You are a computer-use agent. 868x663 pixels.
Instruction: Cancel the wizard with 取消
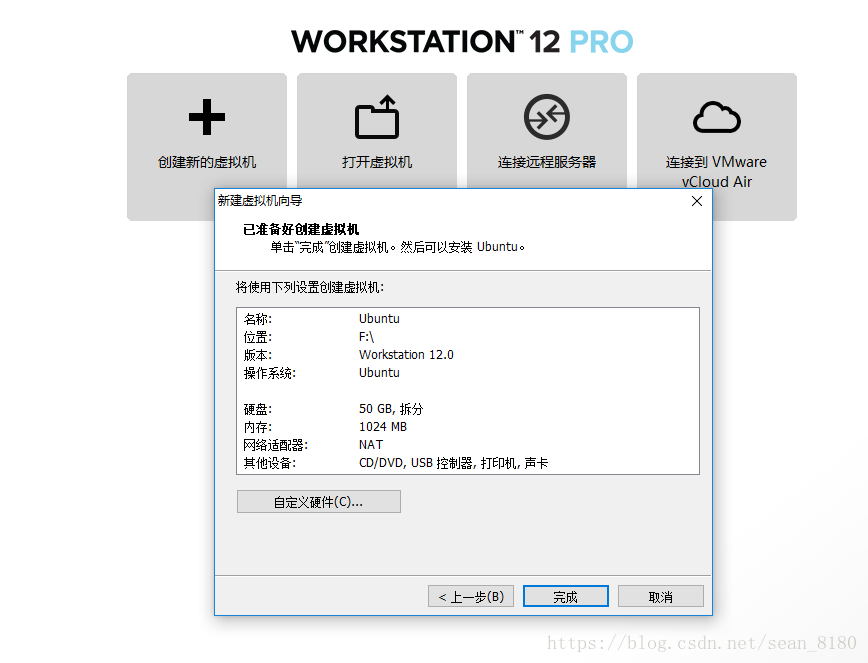pos(661,597)
